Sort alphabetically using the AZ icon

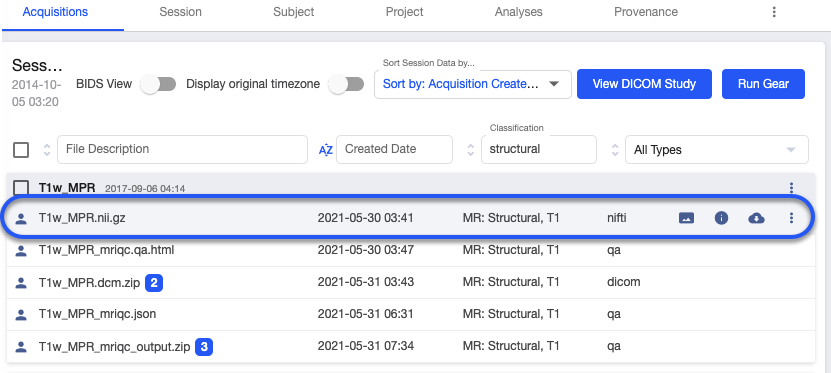pyautogui.click(x=325, y=150)
